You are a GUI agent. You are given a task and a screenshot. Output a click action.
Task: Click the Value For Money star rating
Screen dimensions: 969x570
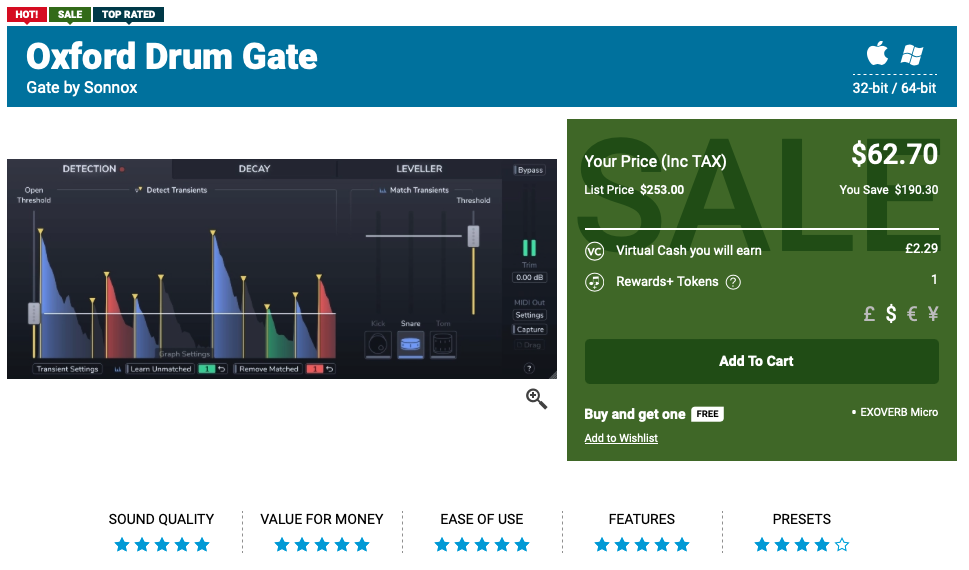322,545
